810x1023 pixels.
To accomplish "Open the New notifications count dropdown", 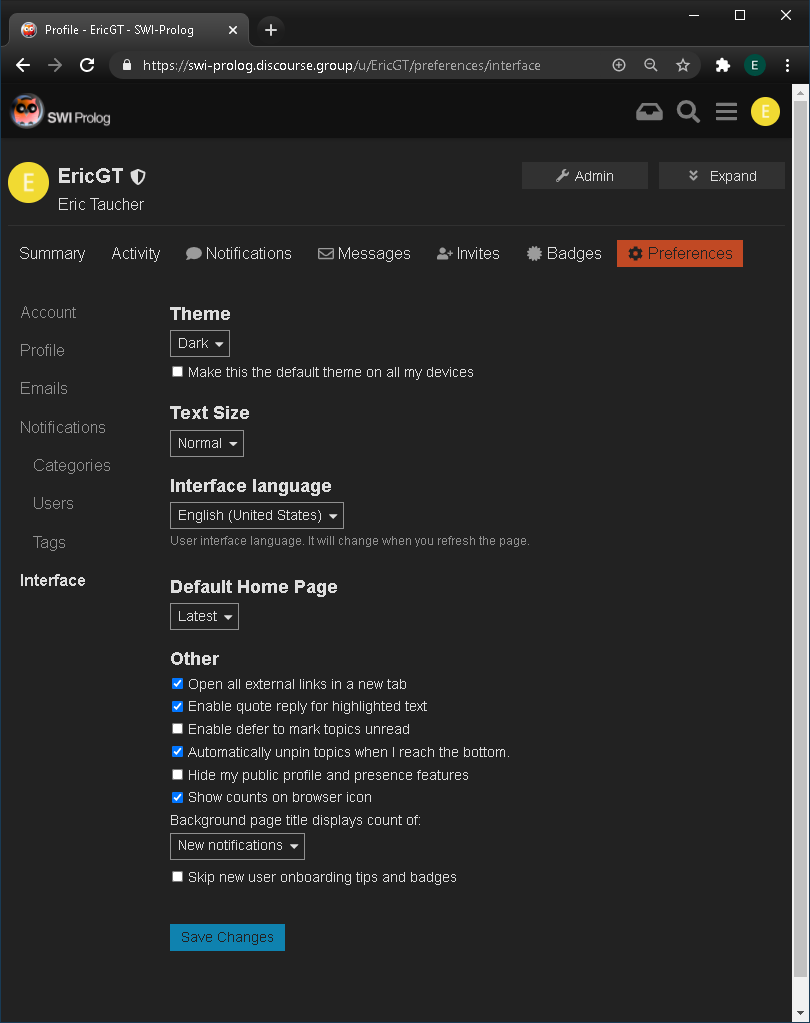I will pos(237,846).
